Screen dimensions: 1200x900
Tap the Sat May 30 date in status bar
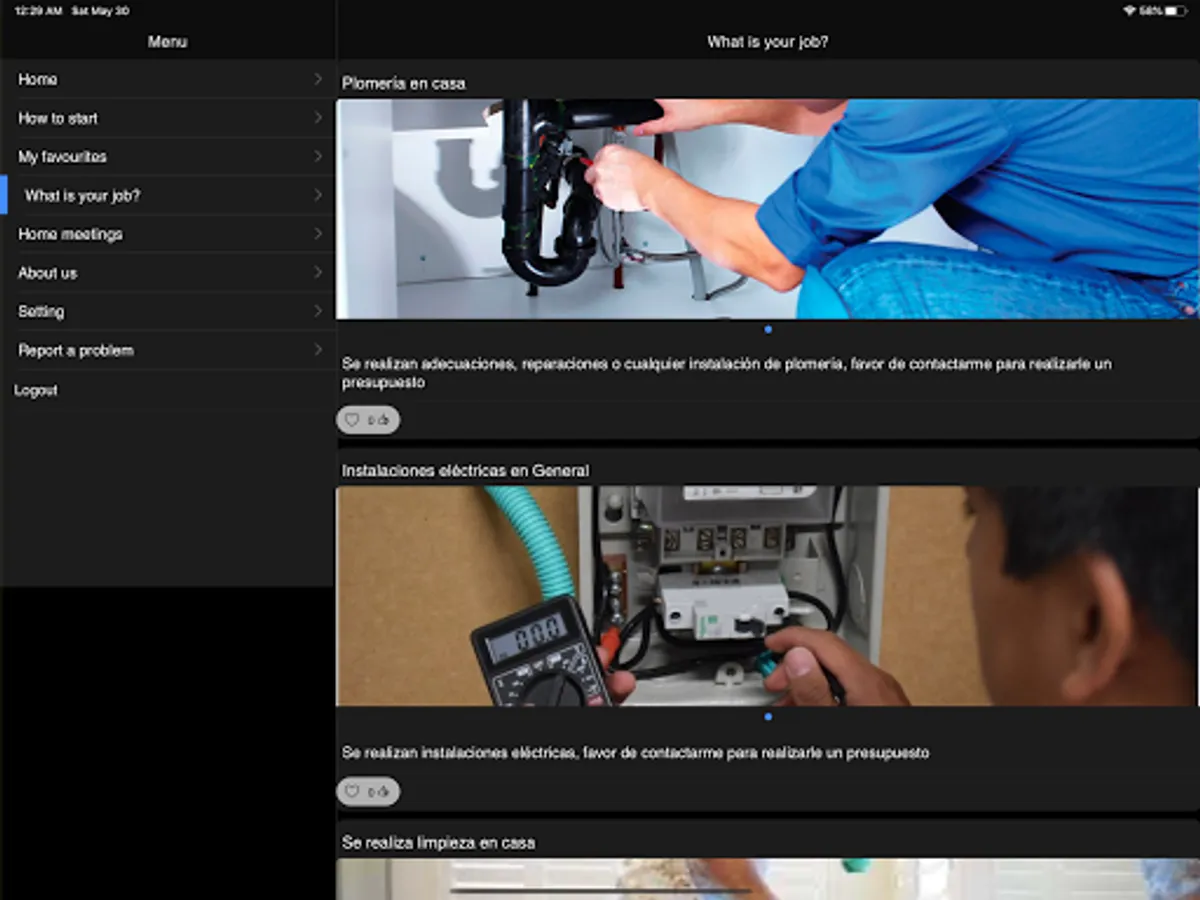click(100, 10)
